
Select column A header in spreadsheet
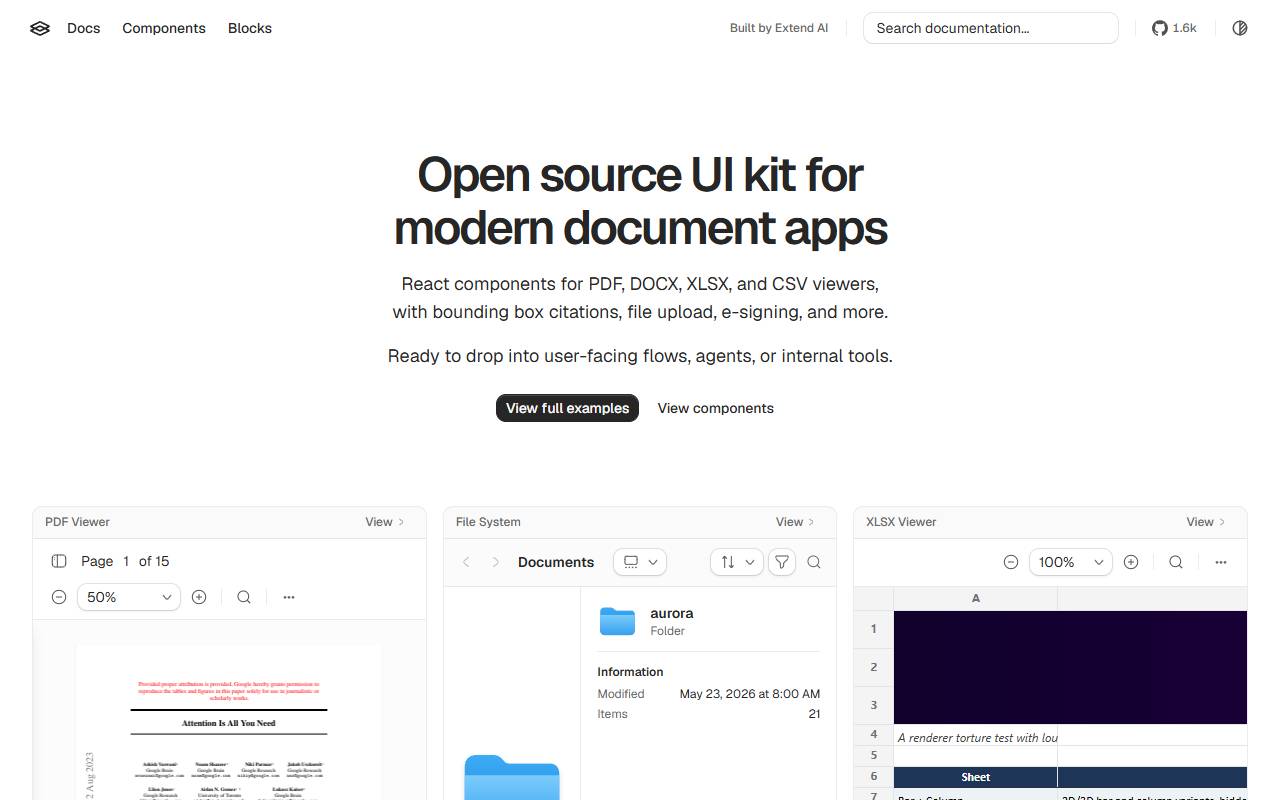point(976,598)
